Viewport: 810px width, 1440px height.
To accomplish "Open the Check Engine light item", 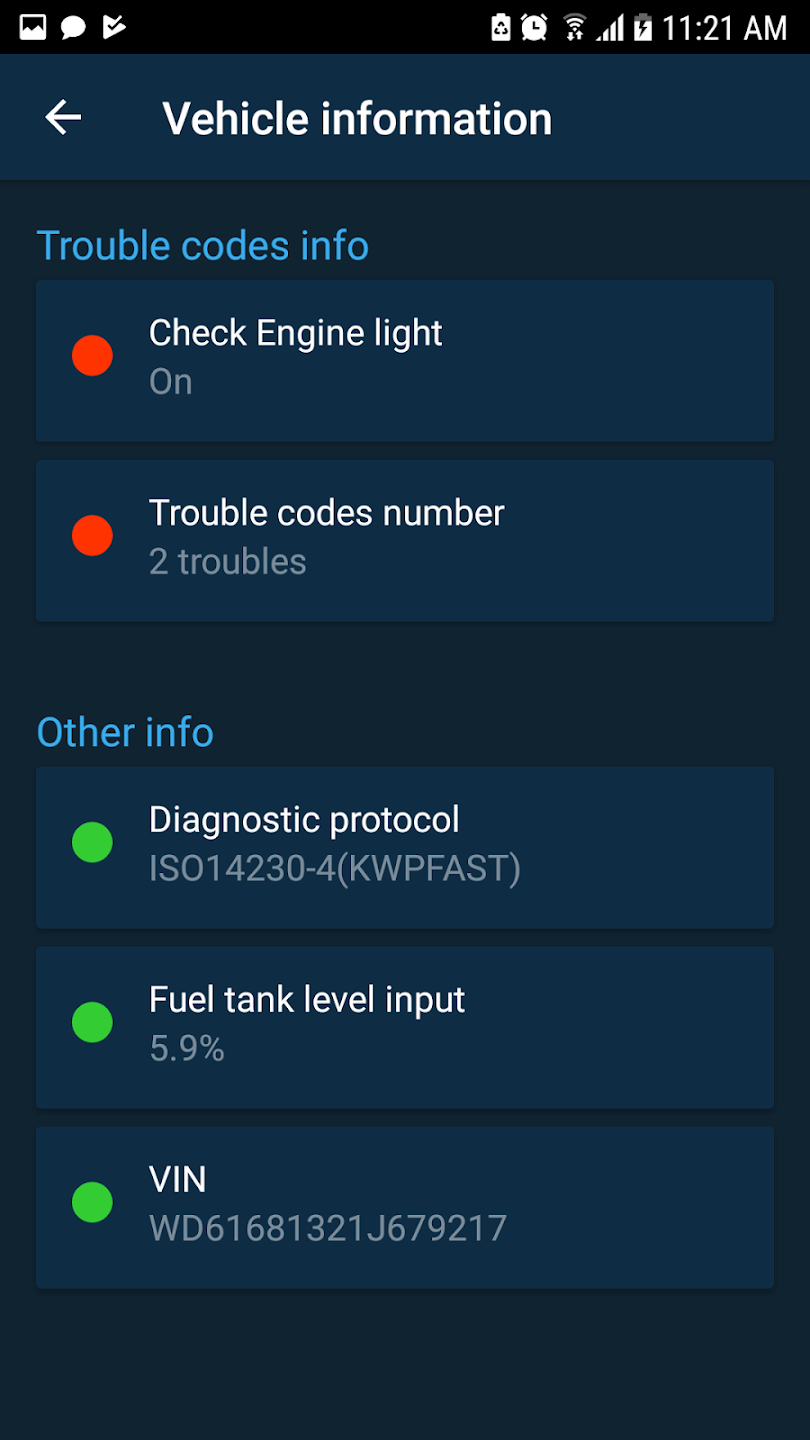I will [x=405, y=360].
